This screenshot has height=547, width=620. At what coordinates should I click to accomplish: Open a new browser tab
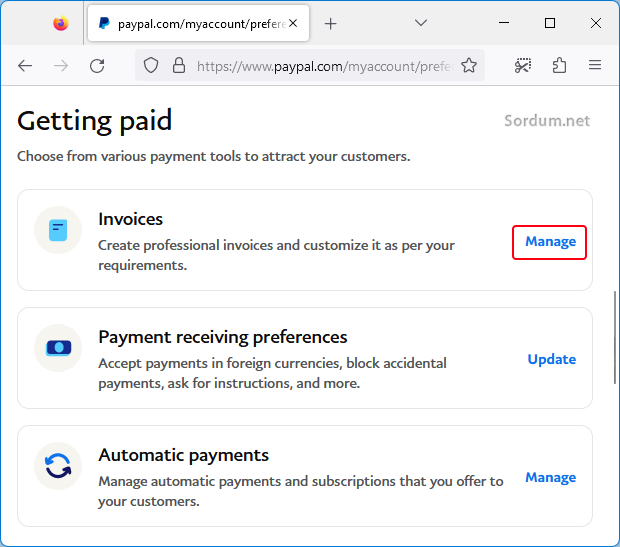(x=331, y=24)
